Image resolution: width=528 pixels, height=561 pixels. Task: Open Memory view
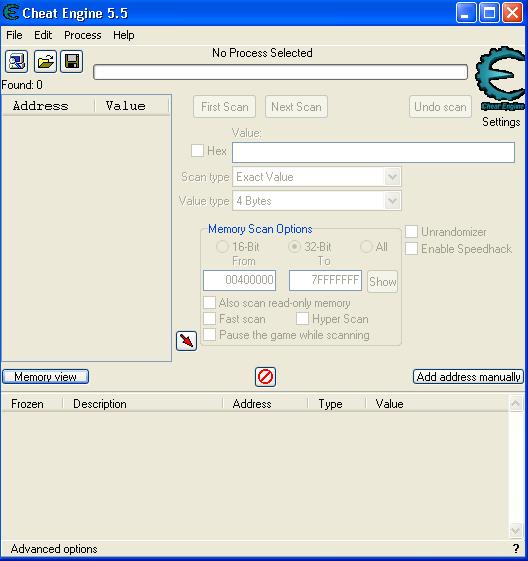pos(45,377)
